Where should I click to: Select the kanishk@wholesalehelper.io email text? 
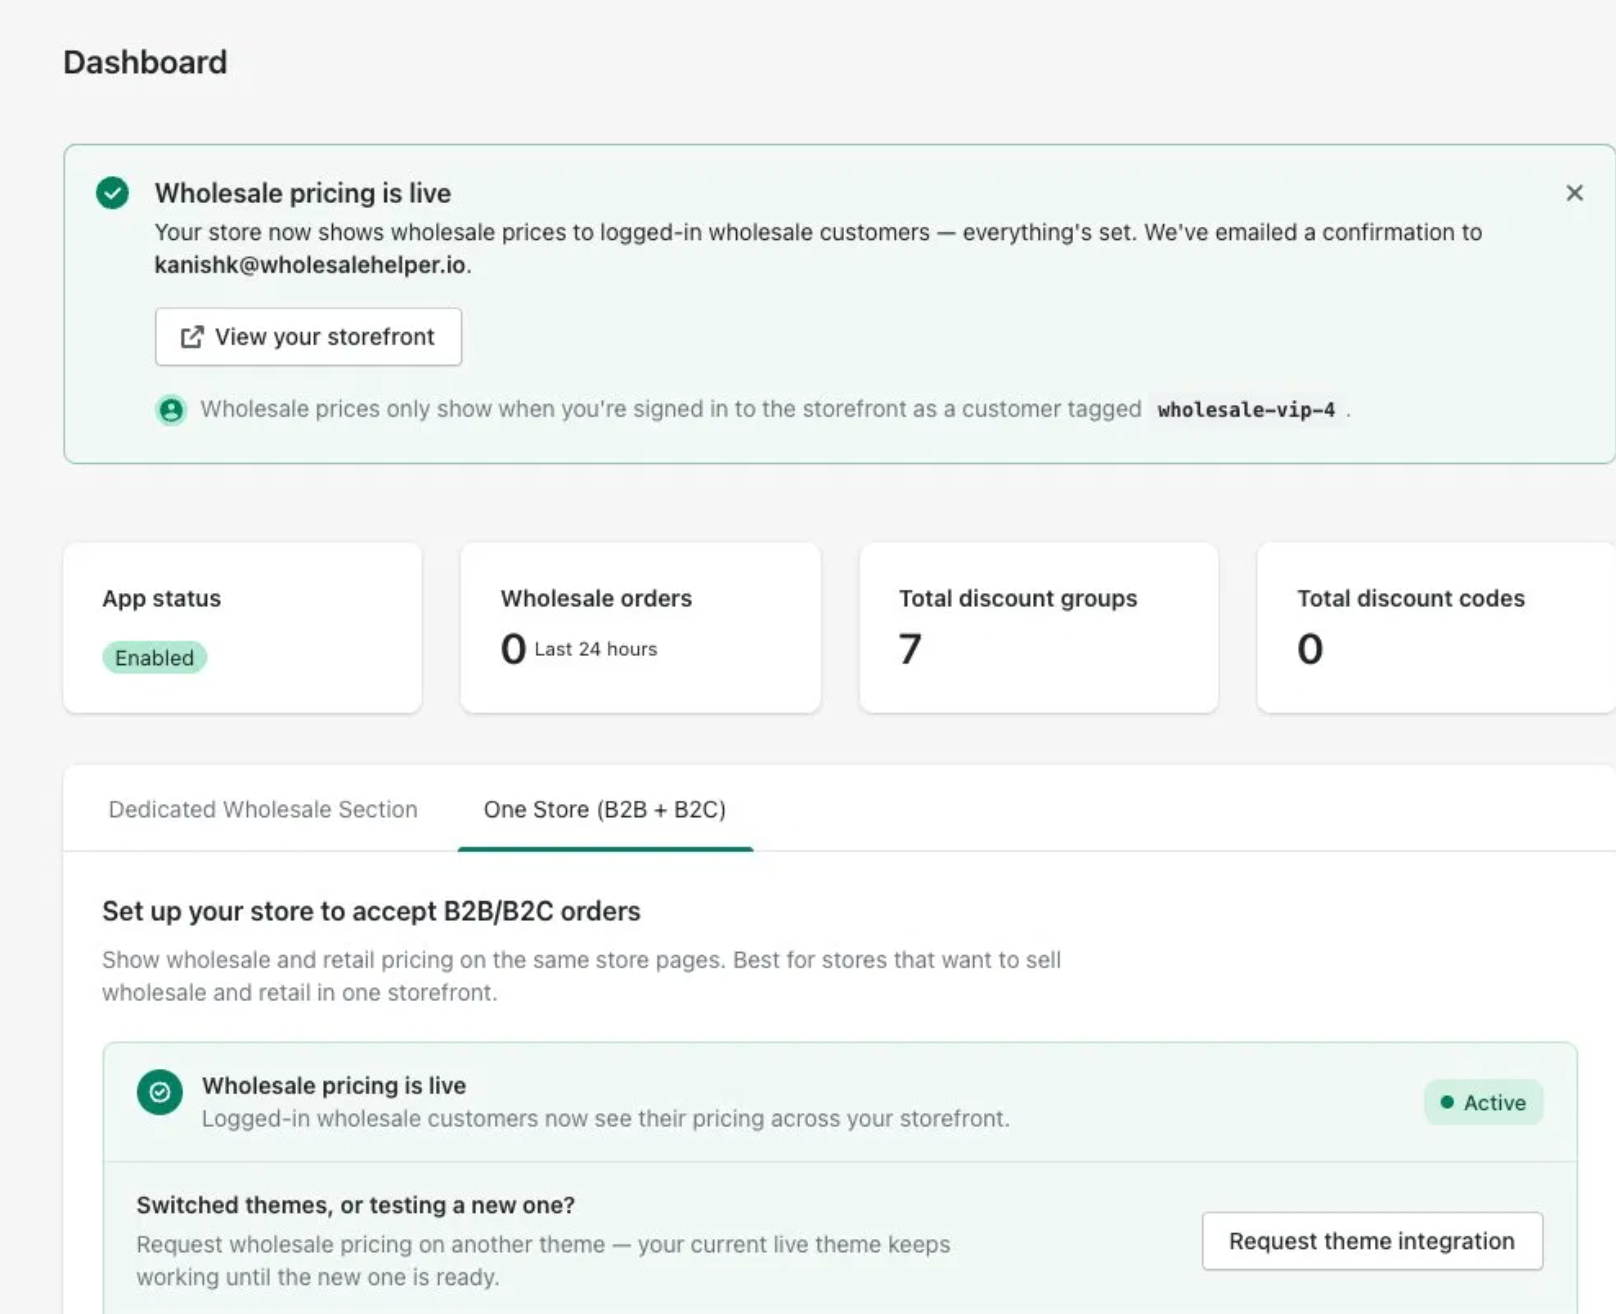point(310,265)
